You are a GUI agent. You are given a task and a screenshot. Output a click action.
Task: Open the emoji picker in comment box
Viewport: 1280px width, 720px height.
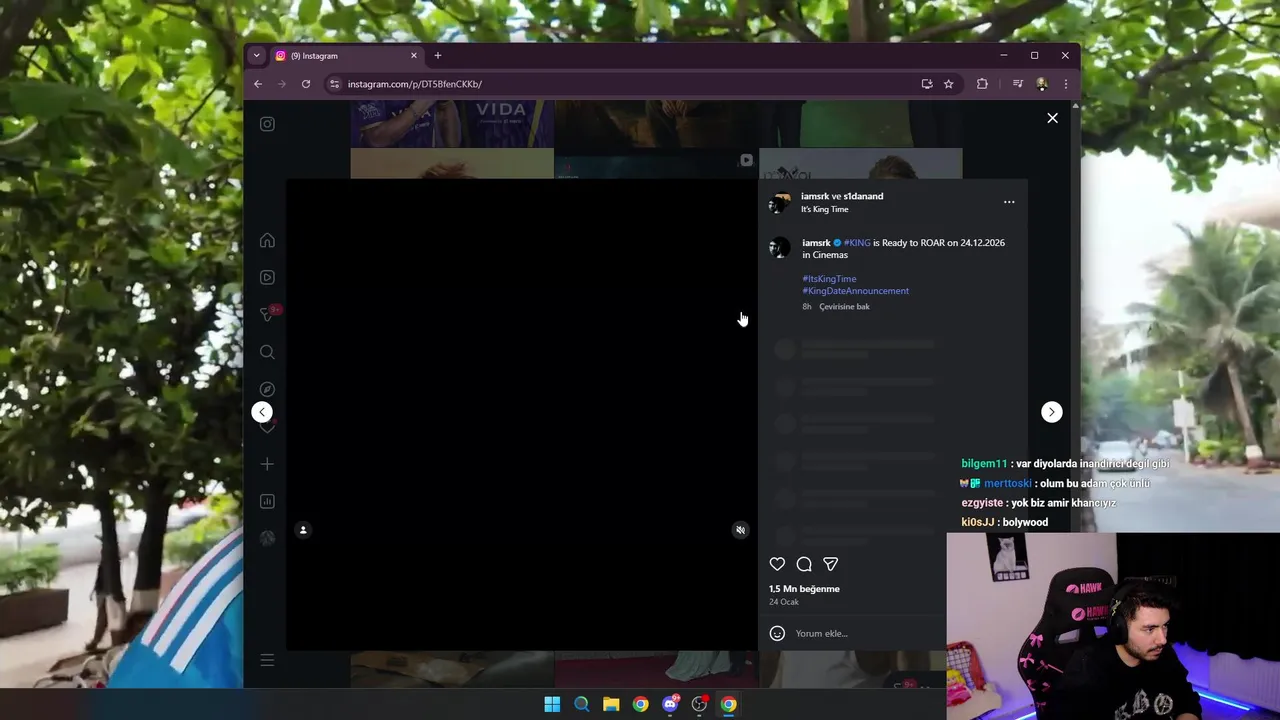tap(777, 633)
